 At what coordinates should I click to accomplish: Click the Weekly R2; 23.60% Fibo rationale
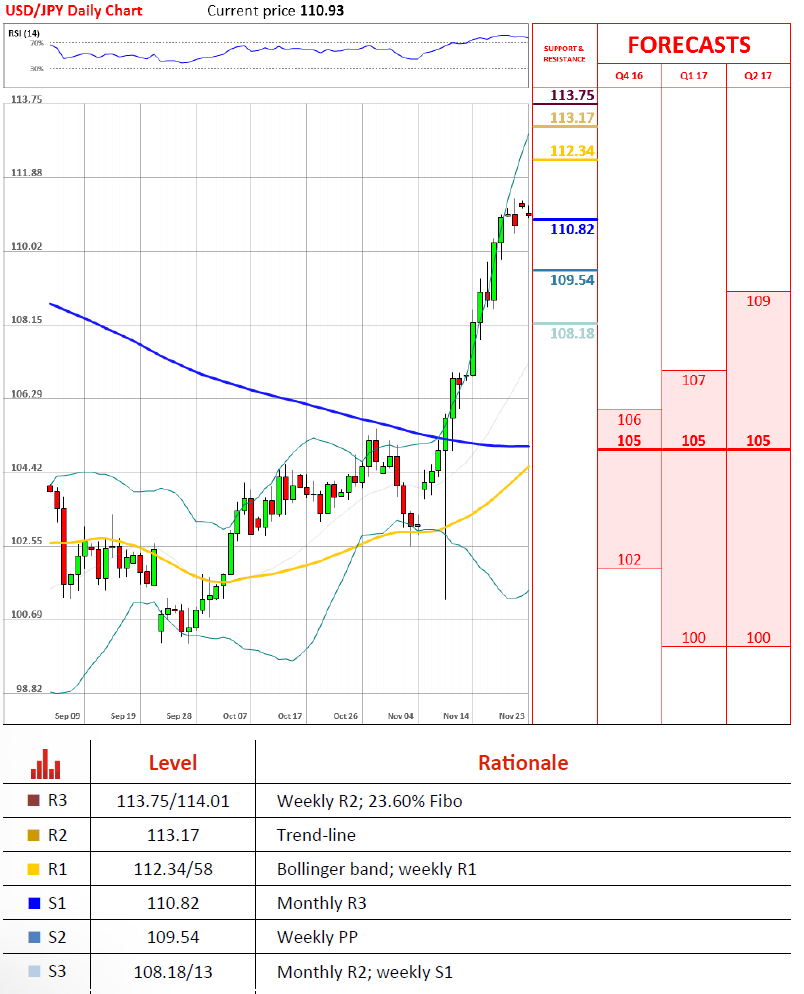(370, 801)
